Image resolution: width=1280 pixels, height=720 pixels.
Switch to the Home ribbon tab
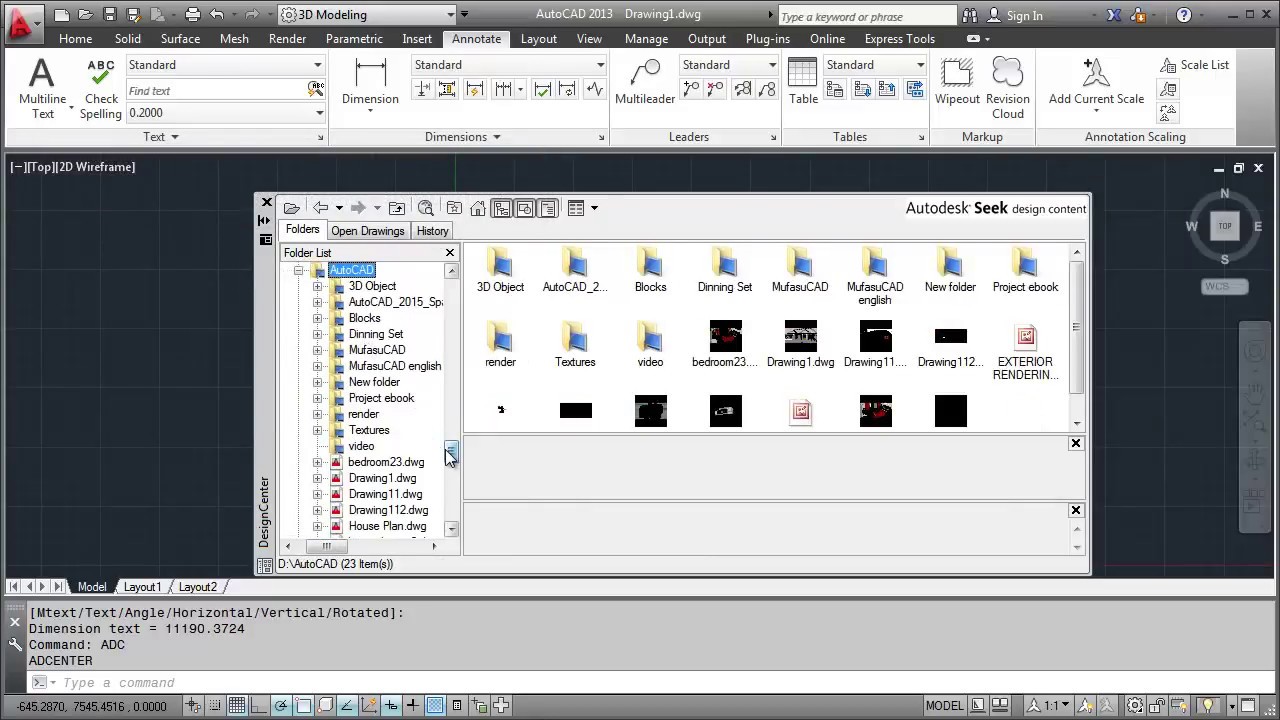[75, 39]
